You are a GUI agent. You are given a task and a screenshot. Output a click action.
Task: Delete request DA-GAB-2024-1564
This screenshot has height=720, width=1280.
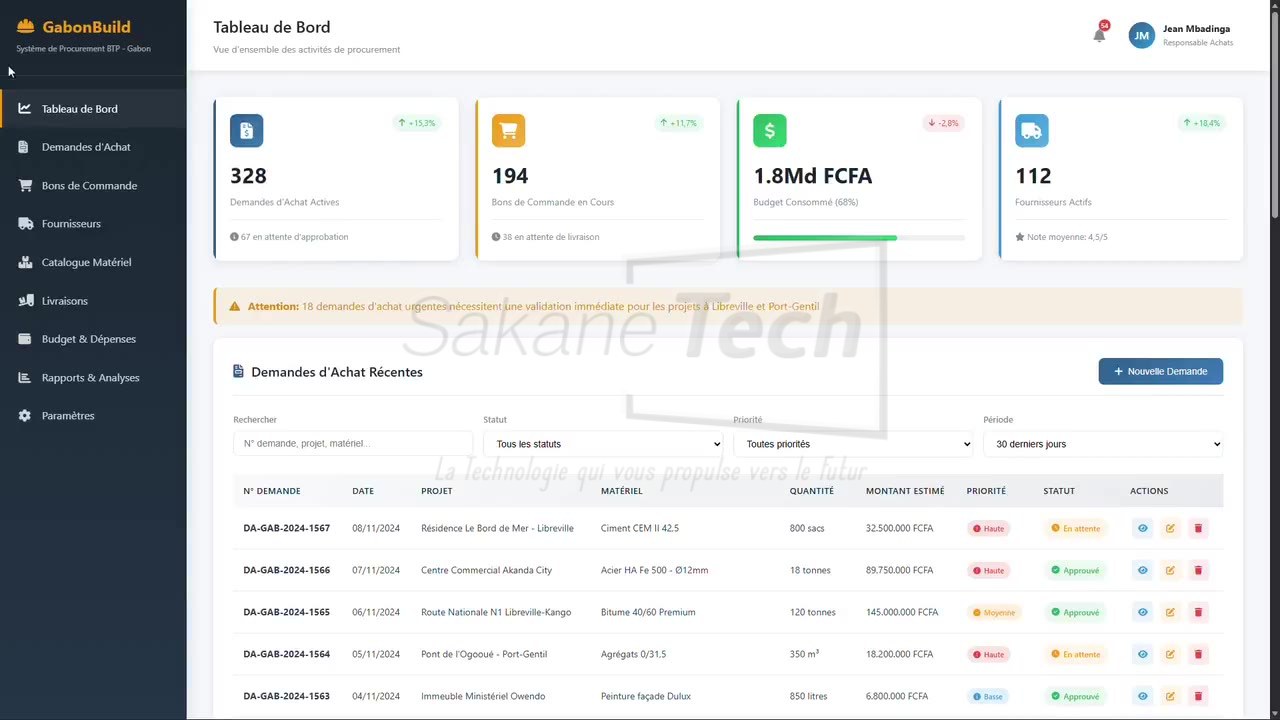[1198, 654]
